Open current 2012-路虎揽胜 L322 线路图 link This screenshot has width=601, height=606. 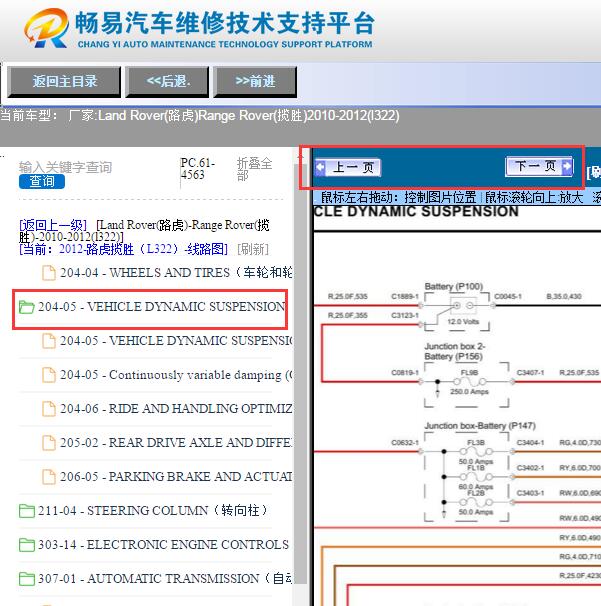click(x=123, y=249)
